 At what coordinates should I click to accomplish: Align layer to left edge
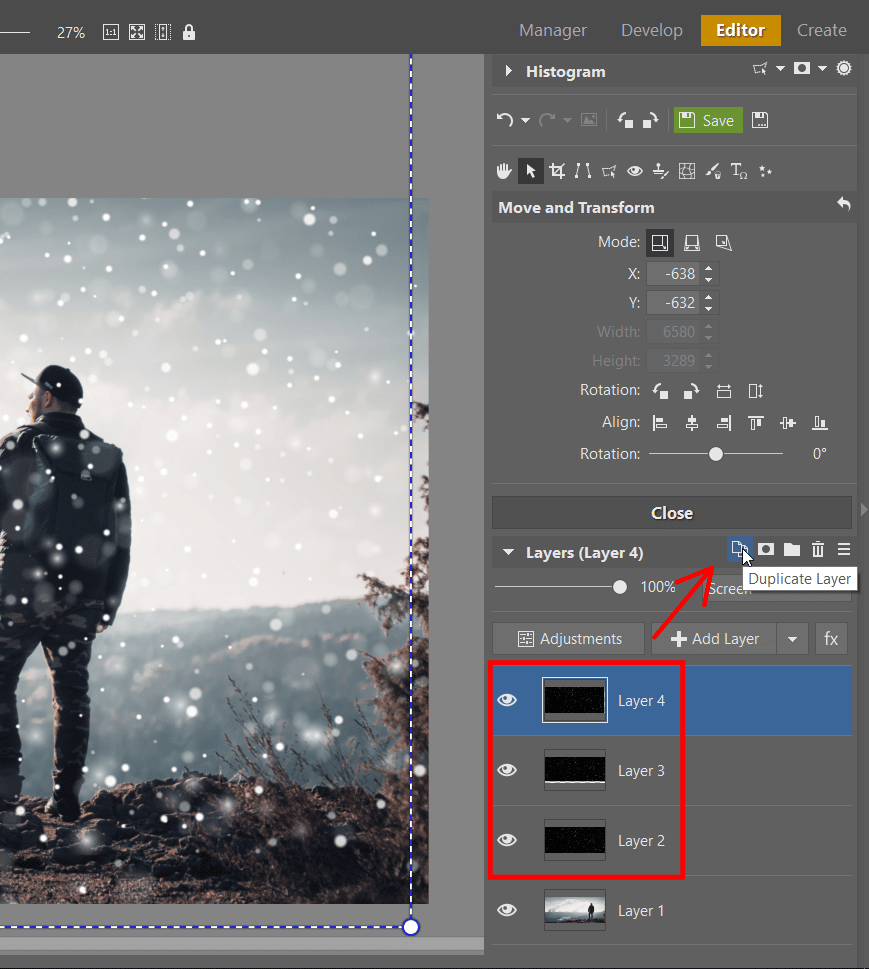point(660,423)
